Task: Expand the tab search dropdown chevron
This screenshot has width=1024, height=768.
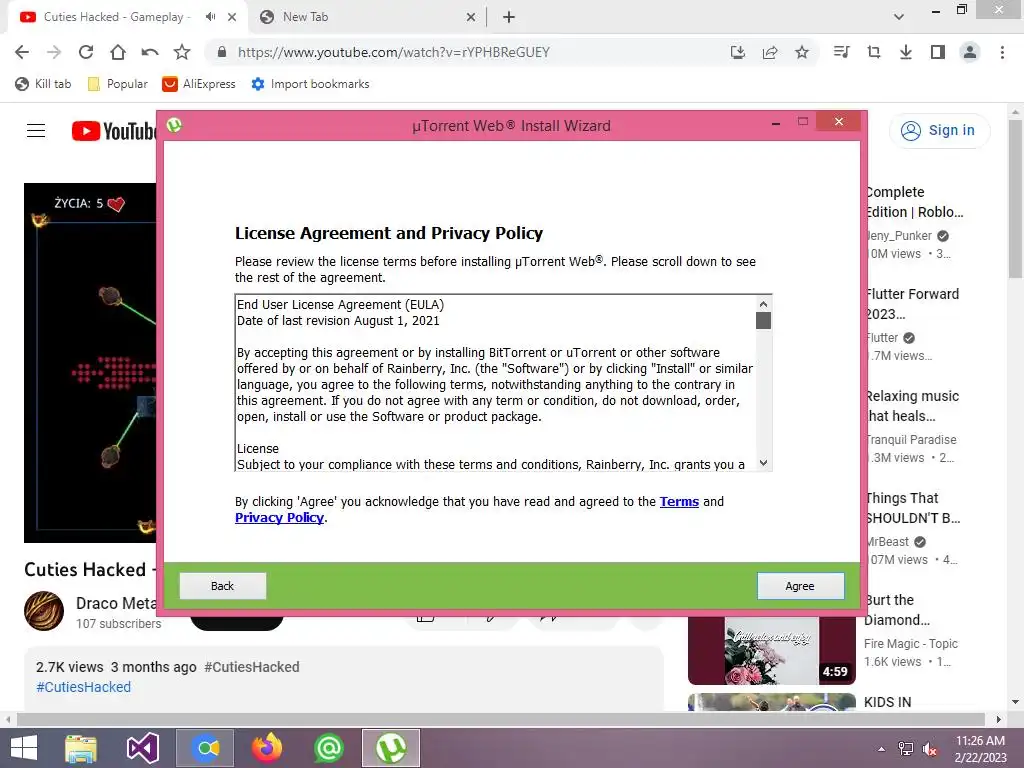Action: 899,17
